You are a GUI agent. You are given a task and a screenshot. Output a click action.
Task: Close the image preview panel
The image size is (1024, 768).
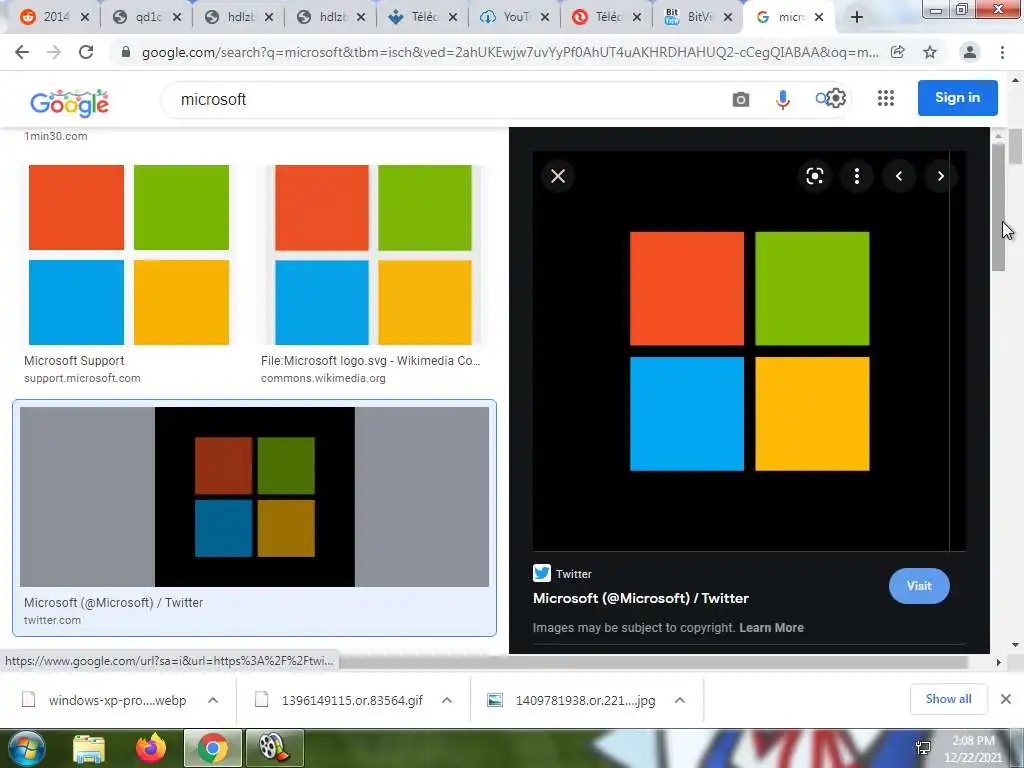(x=558, y=176)
